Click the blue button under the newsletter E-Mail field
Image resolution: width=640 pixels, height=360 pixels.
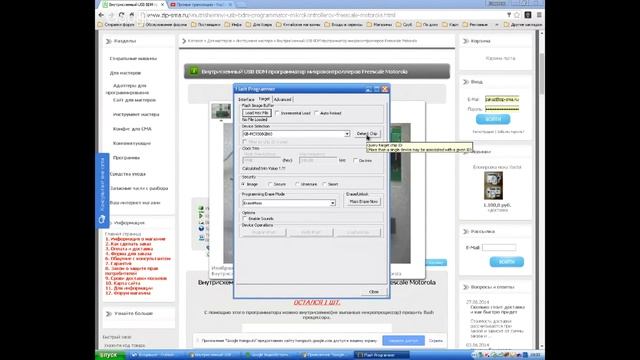pos(507,262)
